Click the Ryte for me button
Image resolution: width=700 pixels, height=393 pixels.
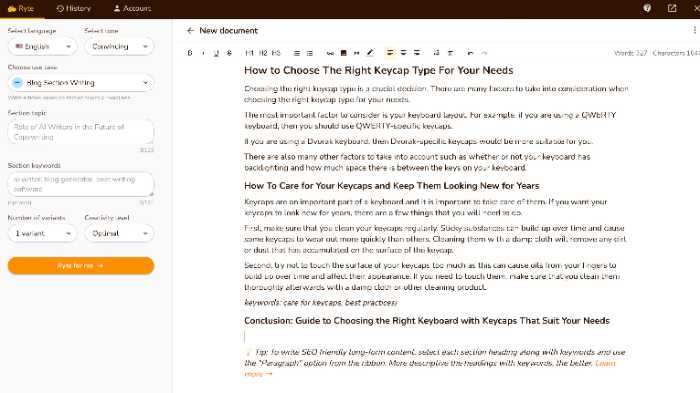pos(81,266)
